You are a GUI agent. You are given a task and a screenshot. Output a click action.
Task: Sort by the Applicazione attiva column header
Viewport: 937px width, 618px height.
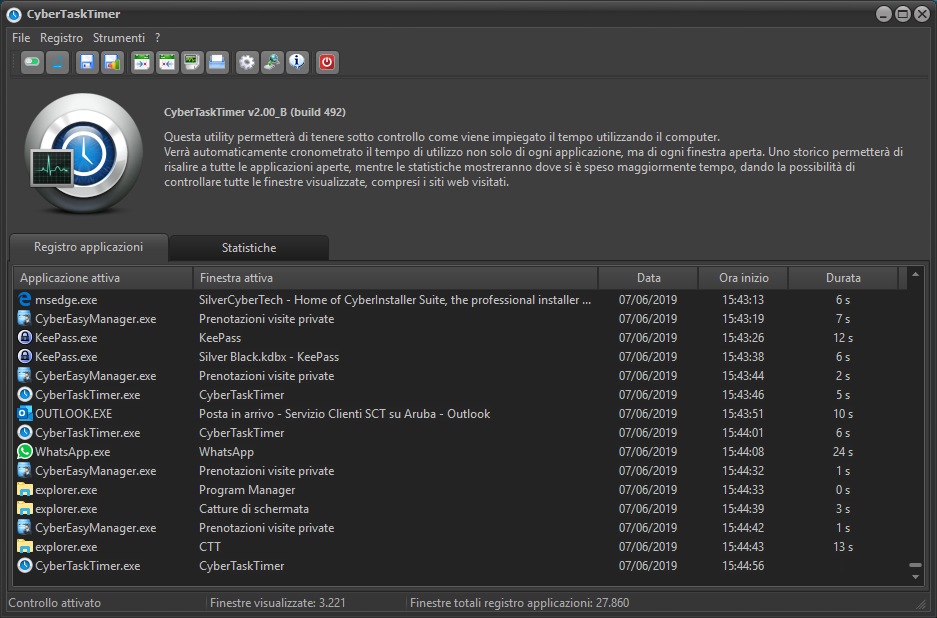103,278
